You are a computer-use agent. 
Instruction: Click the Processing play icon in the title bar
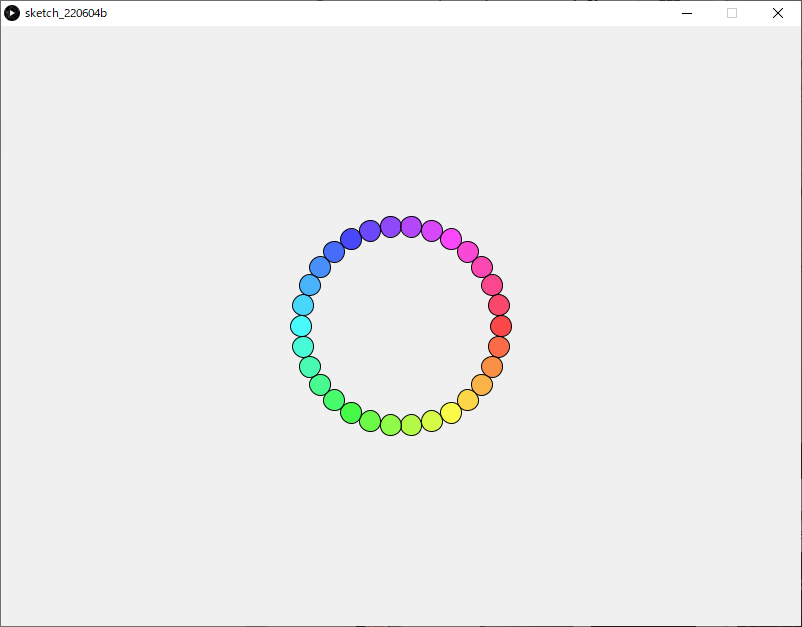tap(12, 13)
